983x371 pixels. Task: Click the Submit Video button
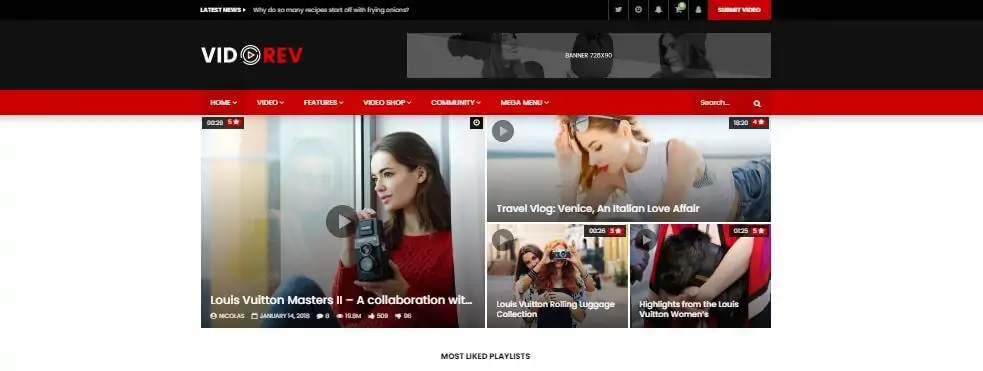point(739,10)
